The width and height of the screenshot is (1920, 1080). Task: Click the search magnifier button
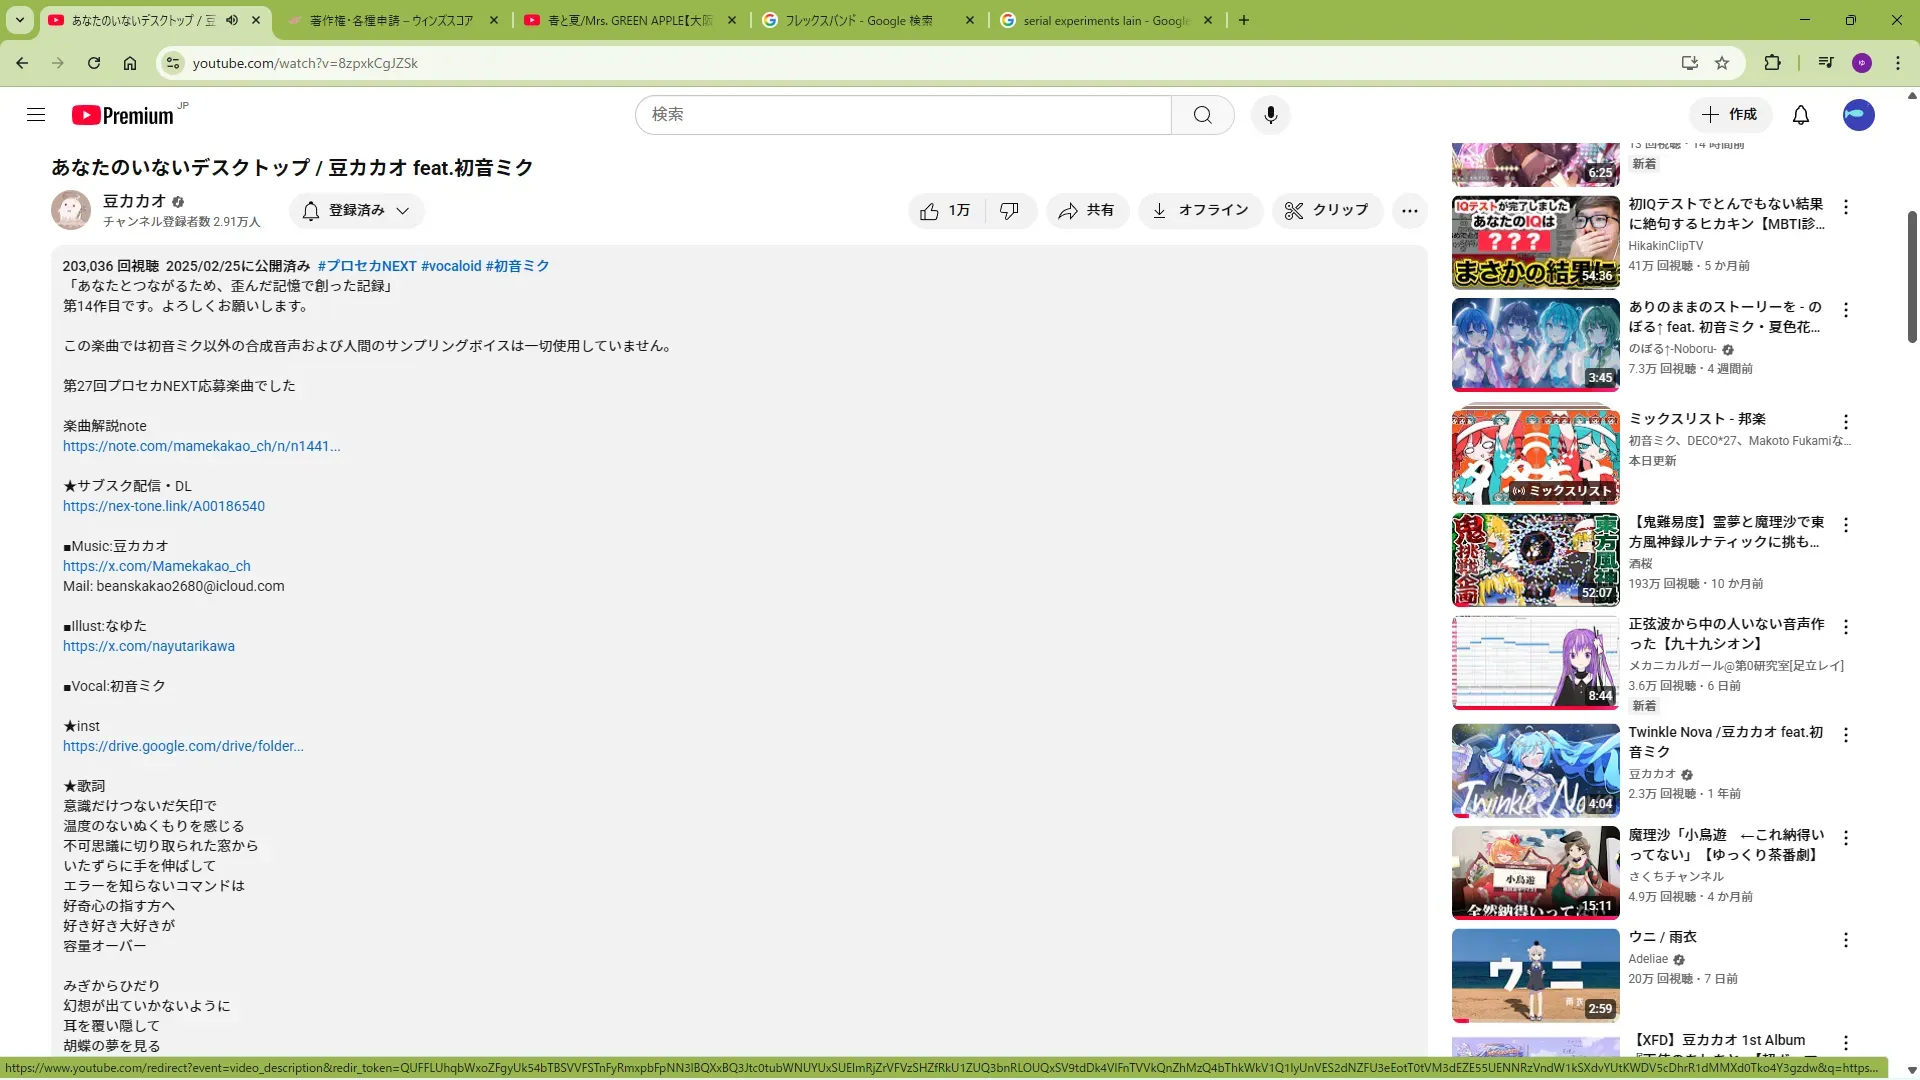point(1202,115)
